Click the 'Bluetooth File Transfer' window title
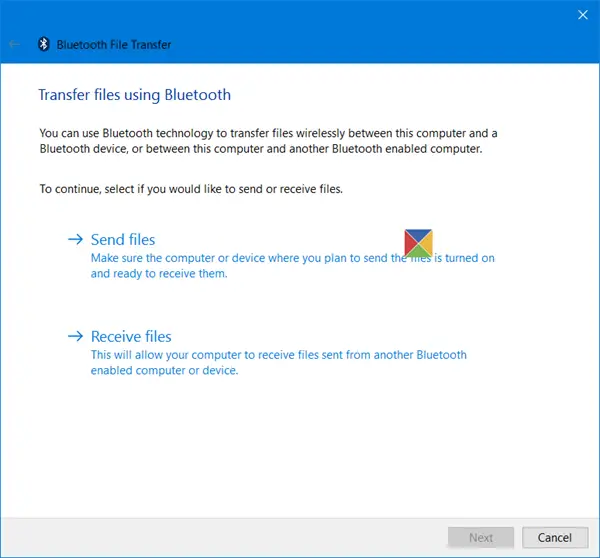Viewport: 600px width, 558px height. [x=114, y=45]
